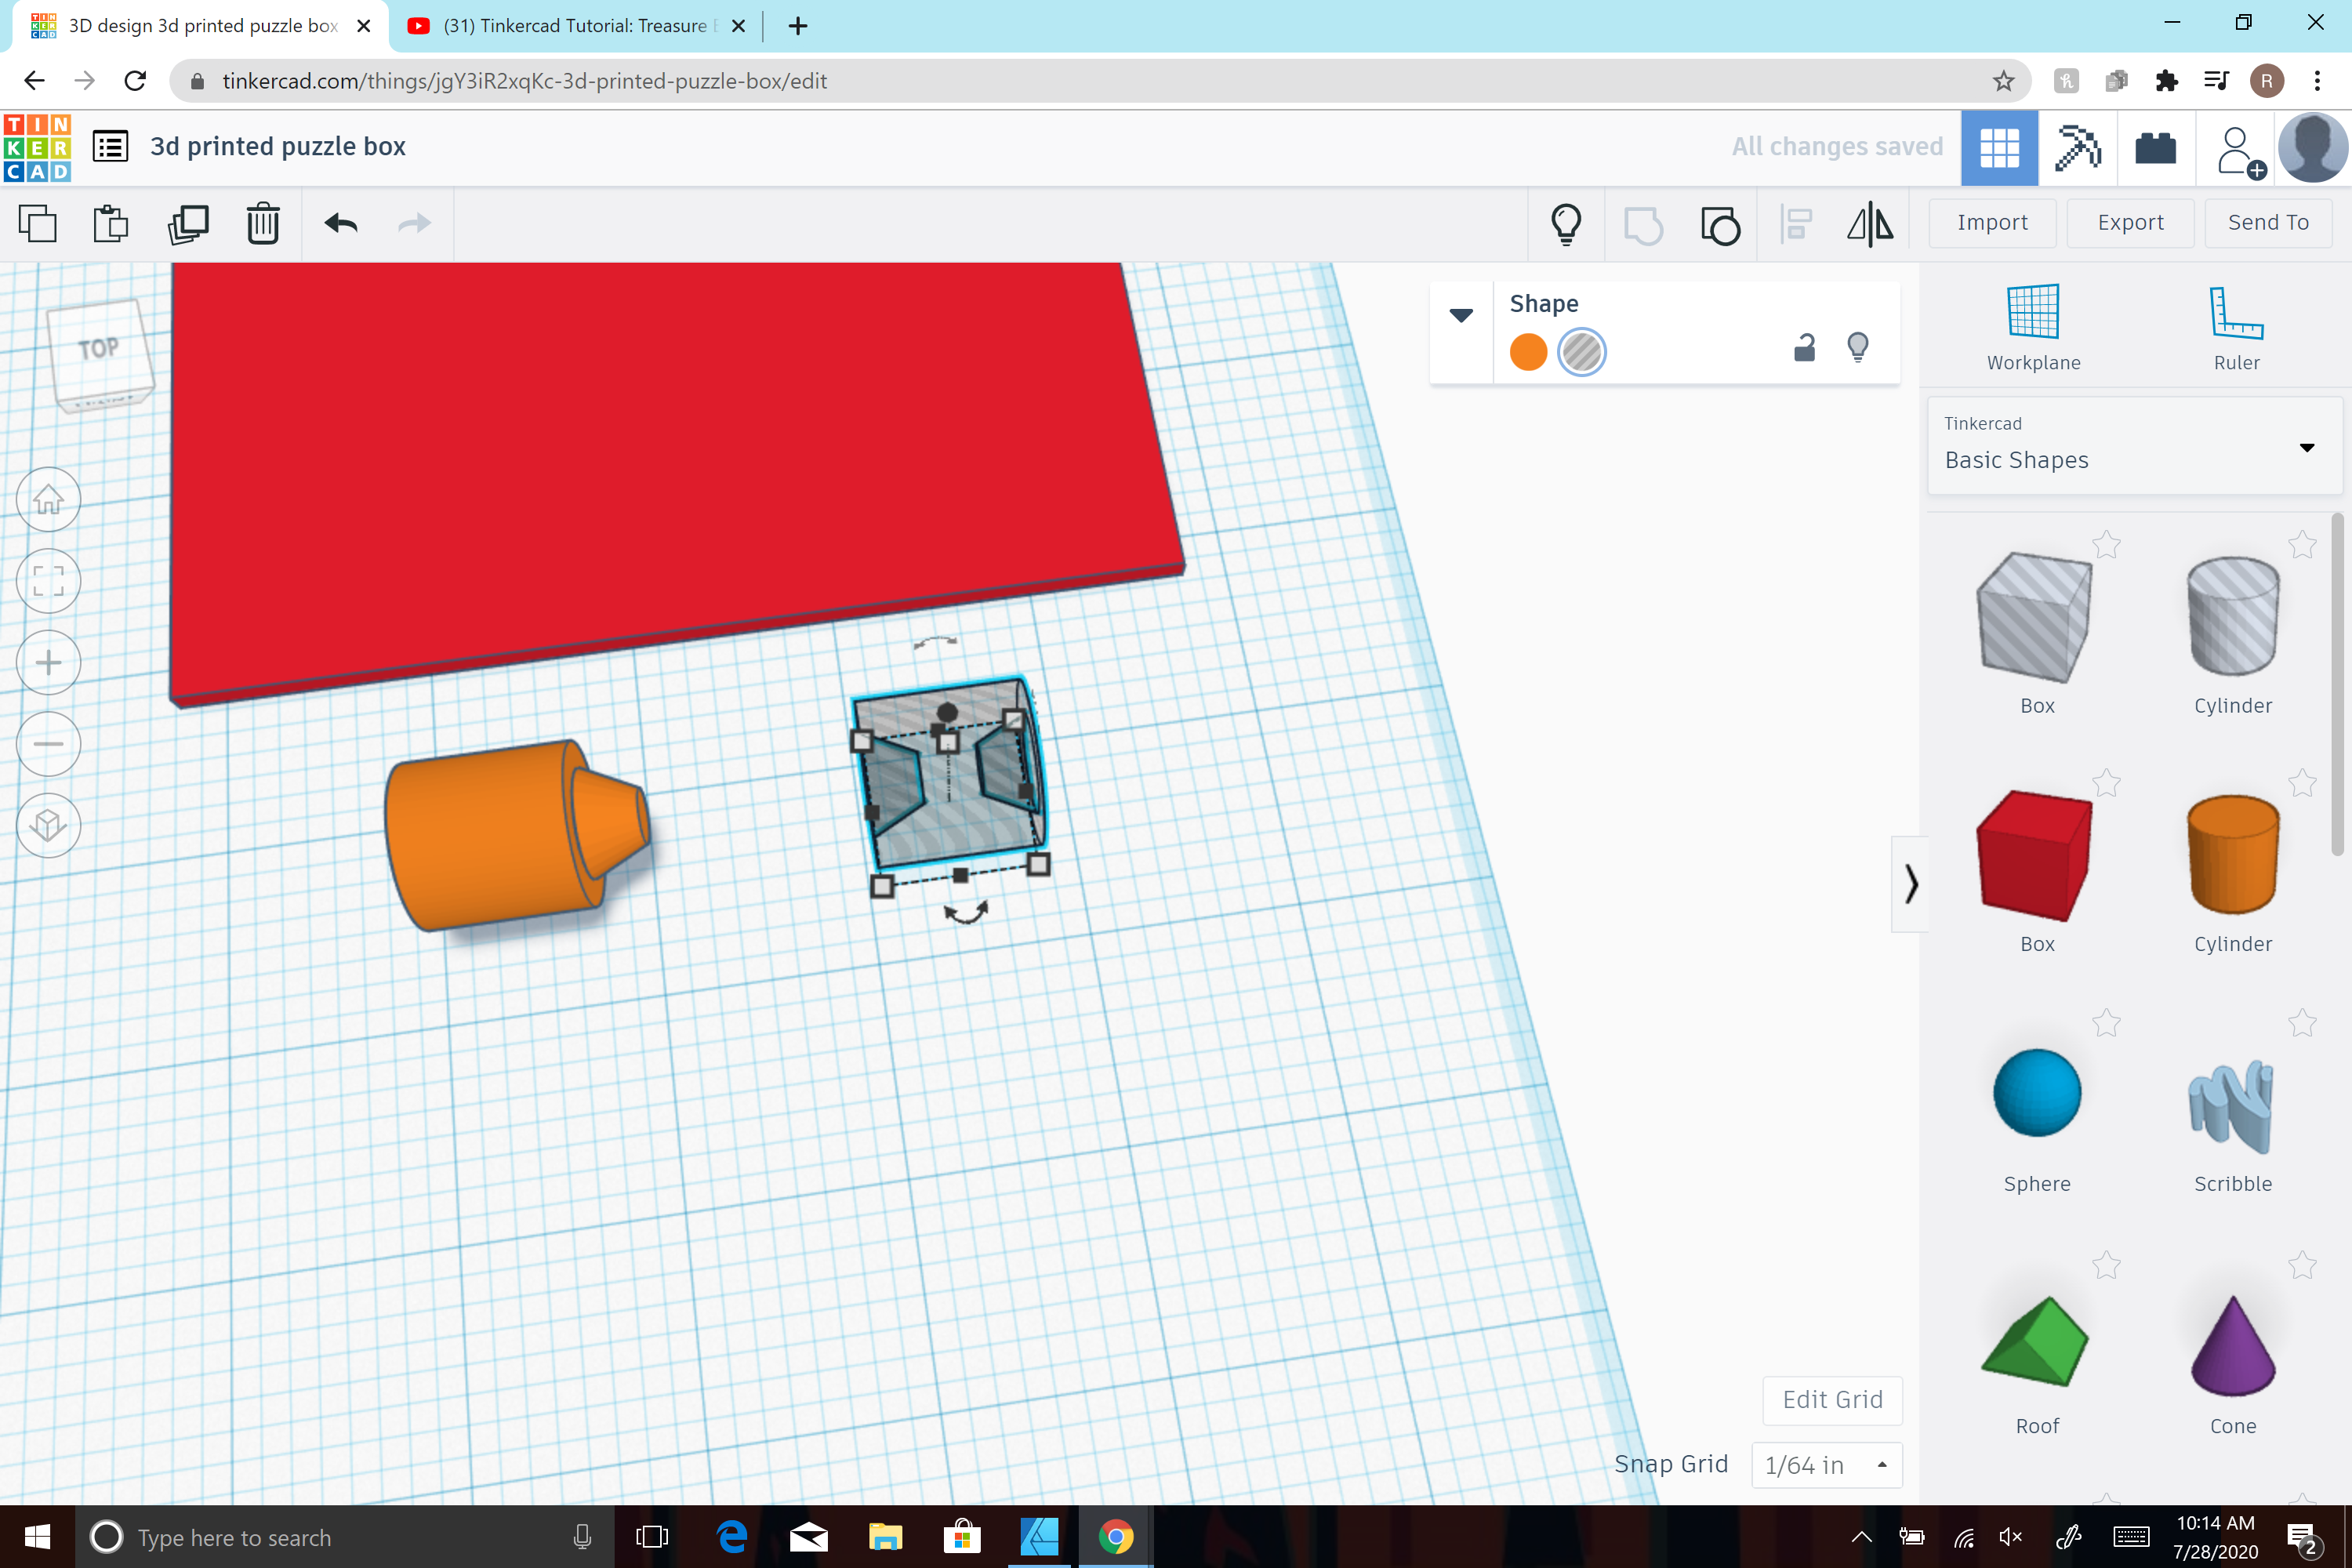Redo the last undone action

coord(414,223)
